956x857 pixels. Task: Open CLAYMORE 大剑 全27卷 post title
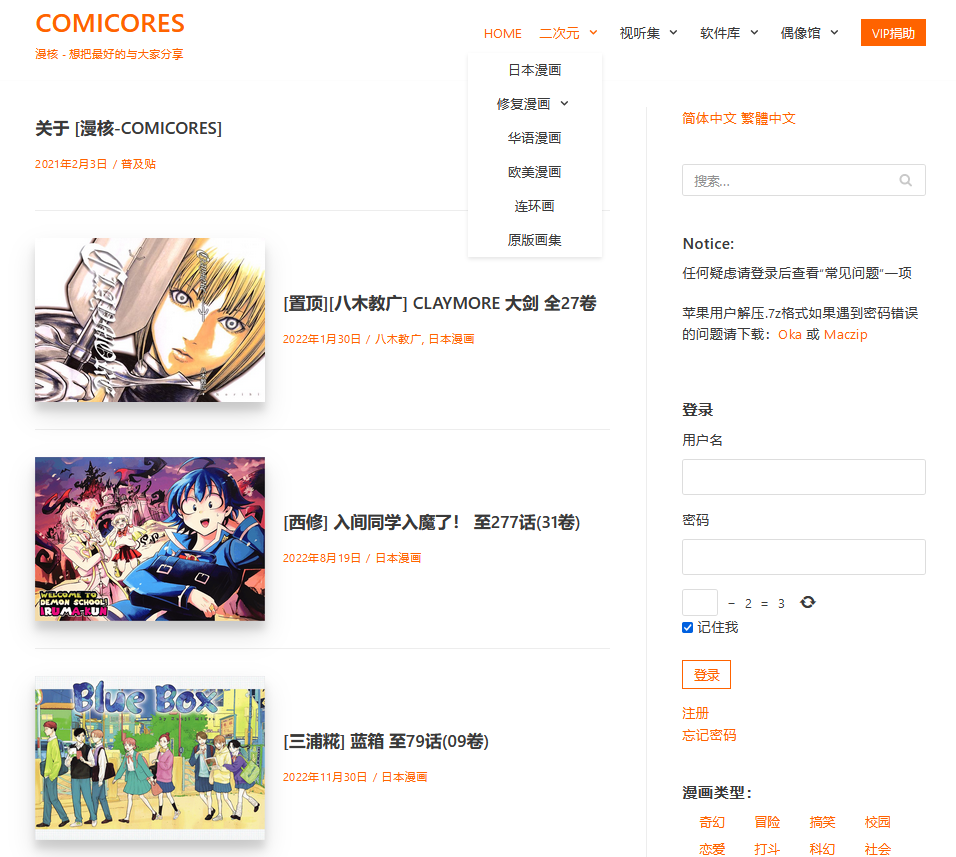[x=440, y=303]
